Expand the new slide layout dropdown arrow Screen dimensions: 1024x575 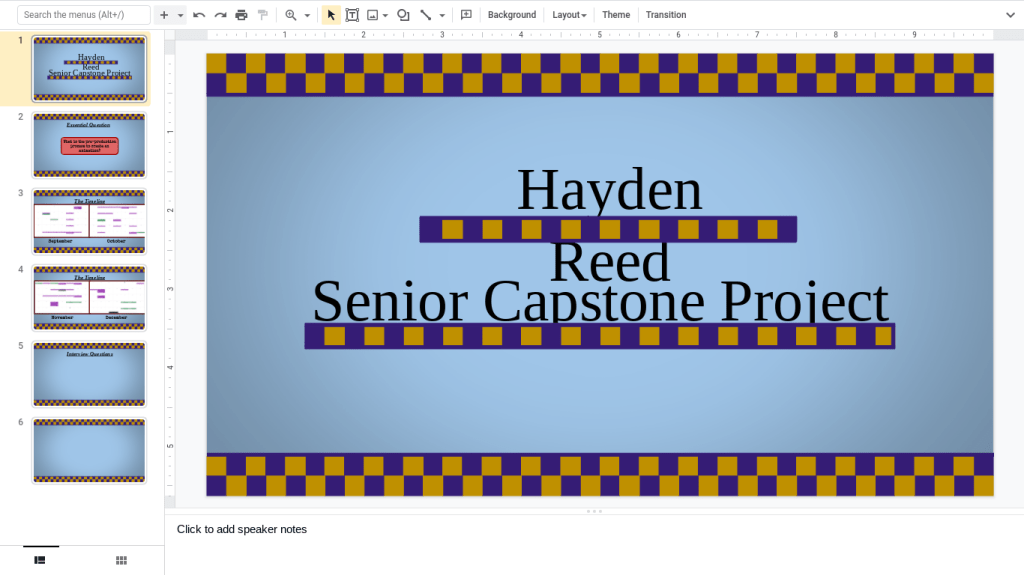click(181, 15)
